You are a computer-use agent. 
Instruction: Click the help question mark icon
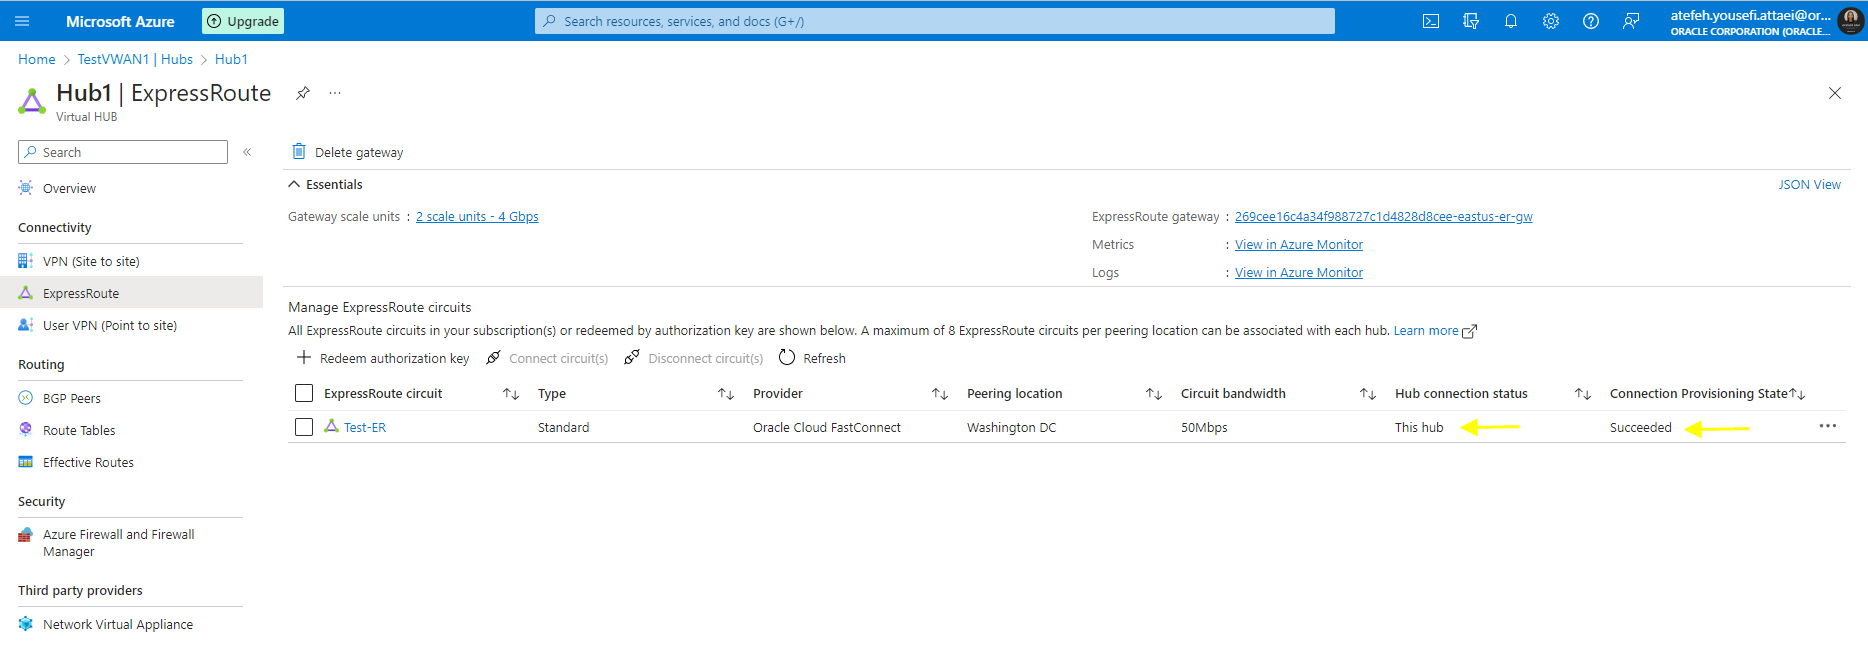[1591, 21]
